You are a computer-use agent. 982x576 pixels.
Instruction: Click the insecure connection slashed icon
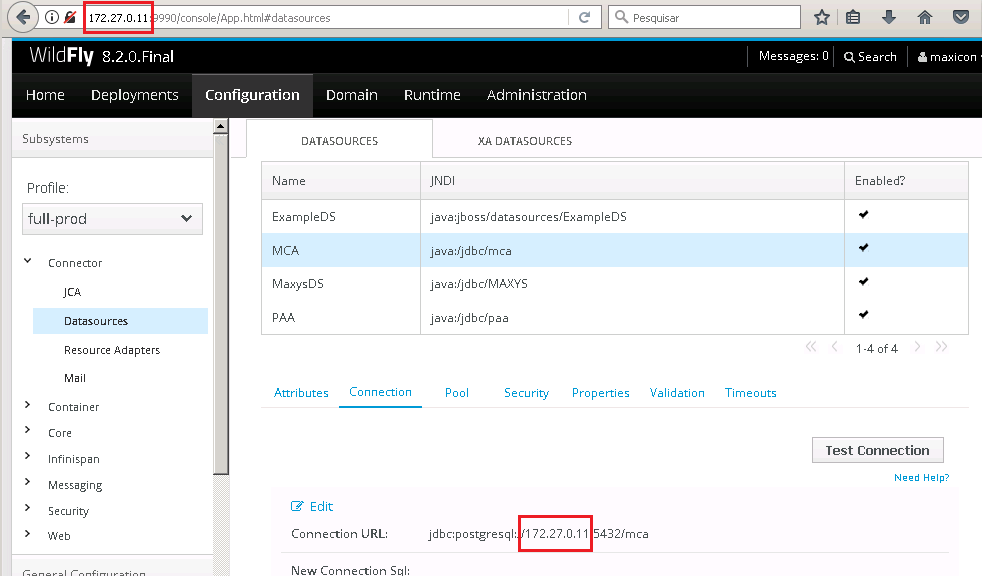tap(70, 17)
